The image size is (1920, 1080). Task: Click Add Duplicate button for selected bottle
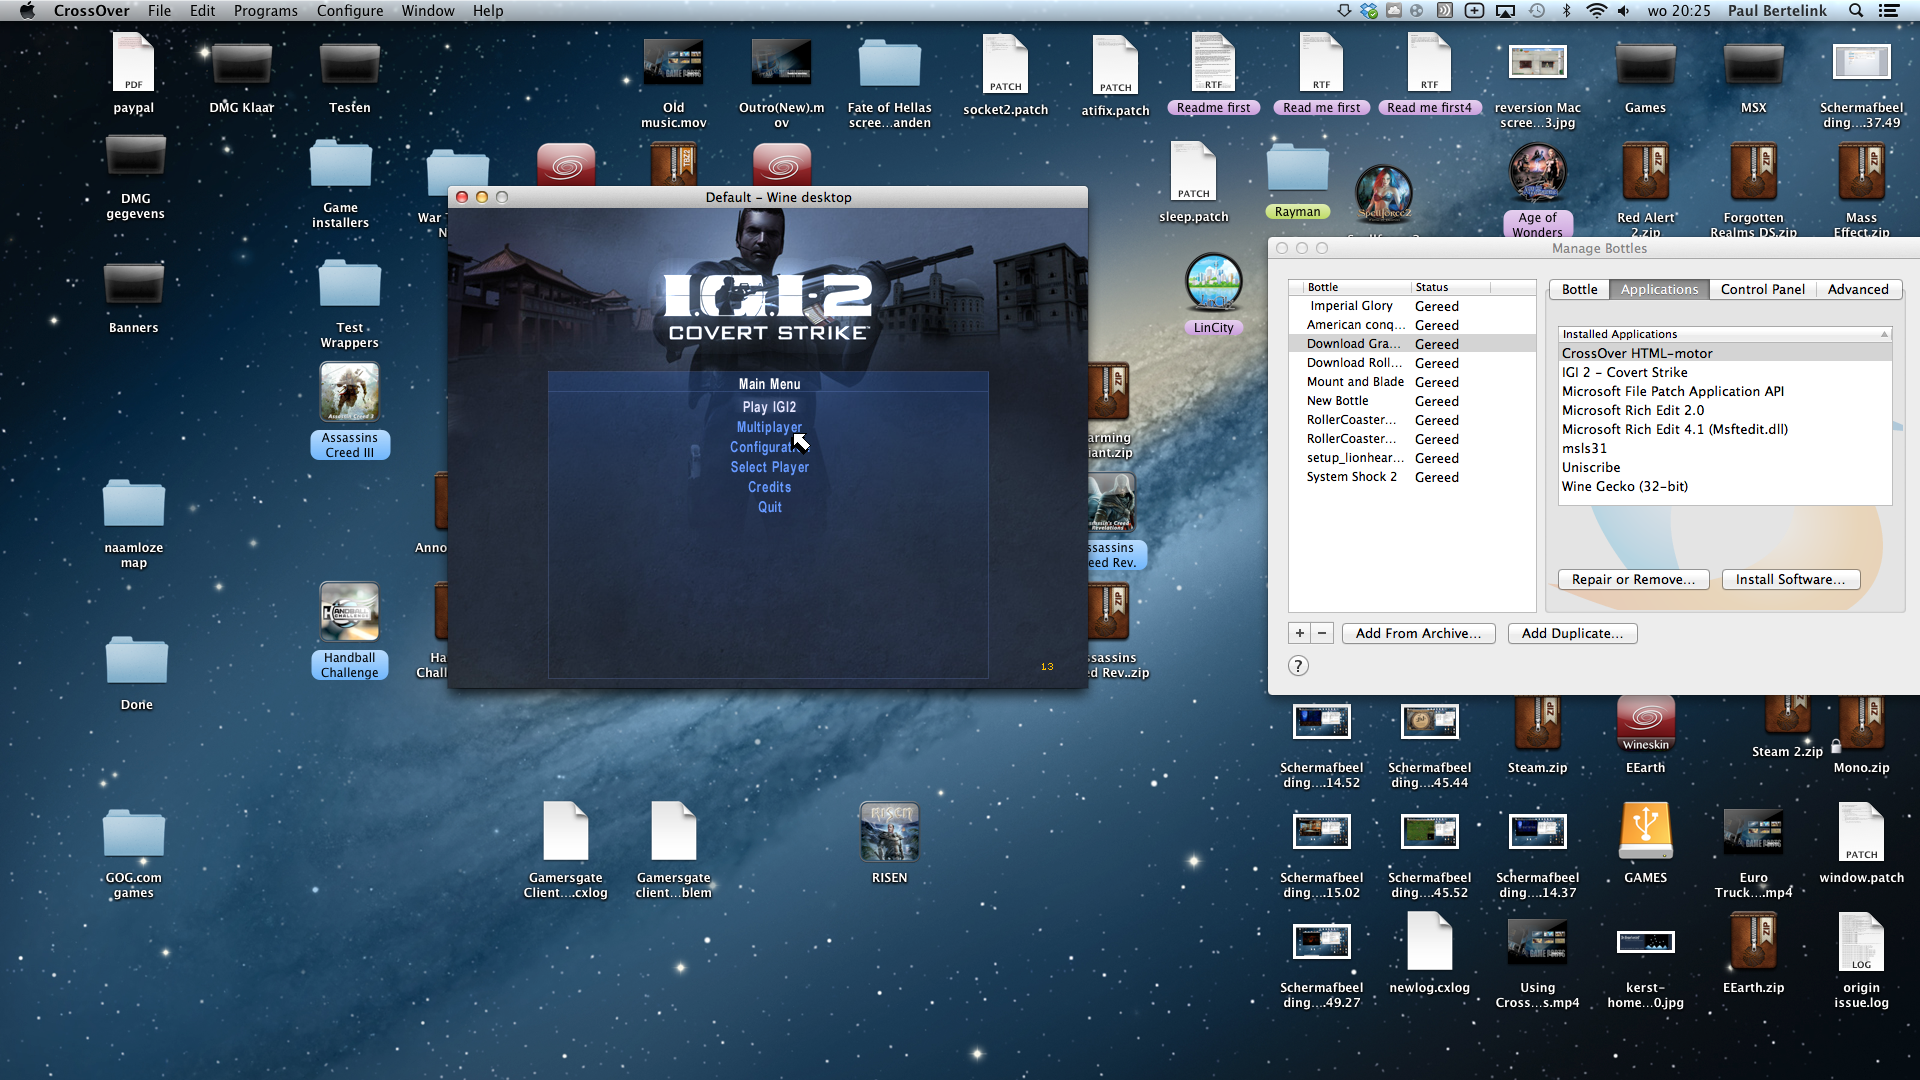point(1572,632)
